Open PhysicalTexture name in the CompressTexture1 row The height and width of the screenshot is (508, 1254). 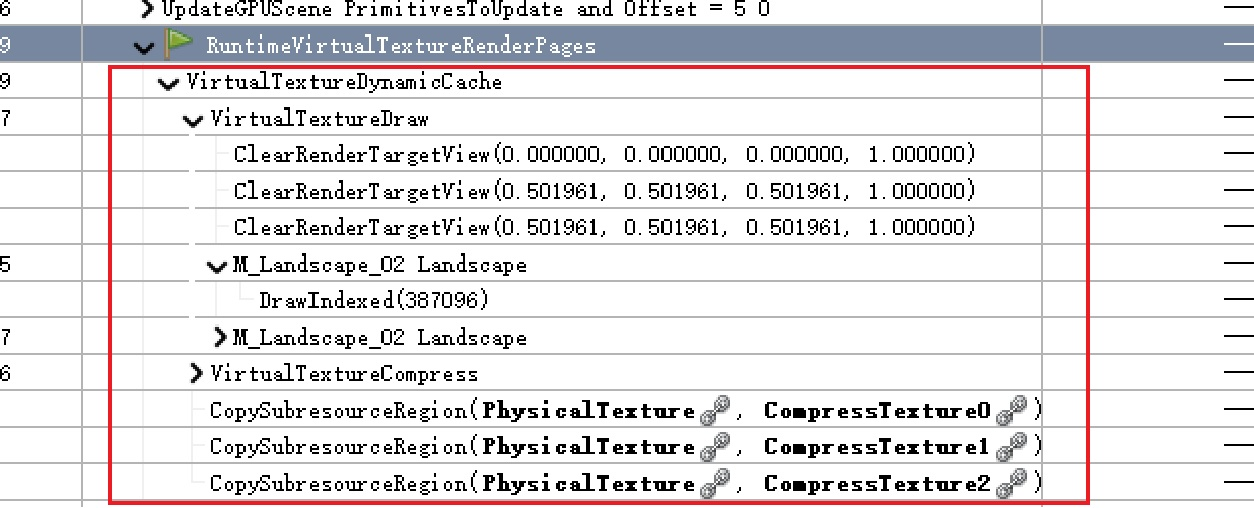click(589, 447)
